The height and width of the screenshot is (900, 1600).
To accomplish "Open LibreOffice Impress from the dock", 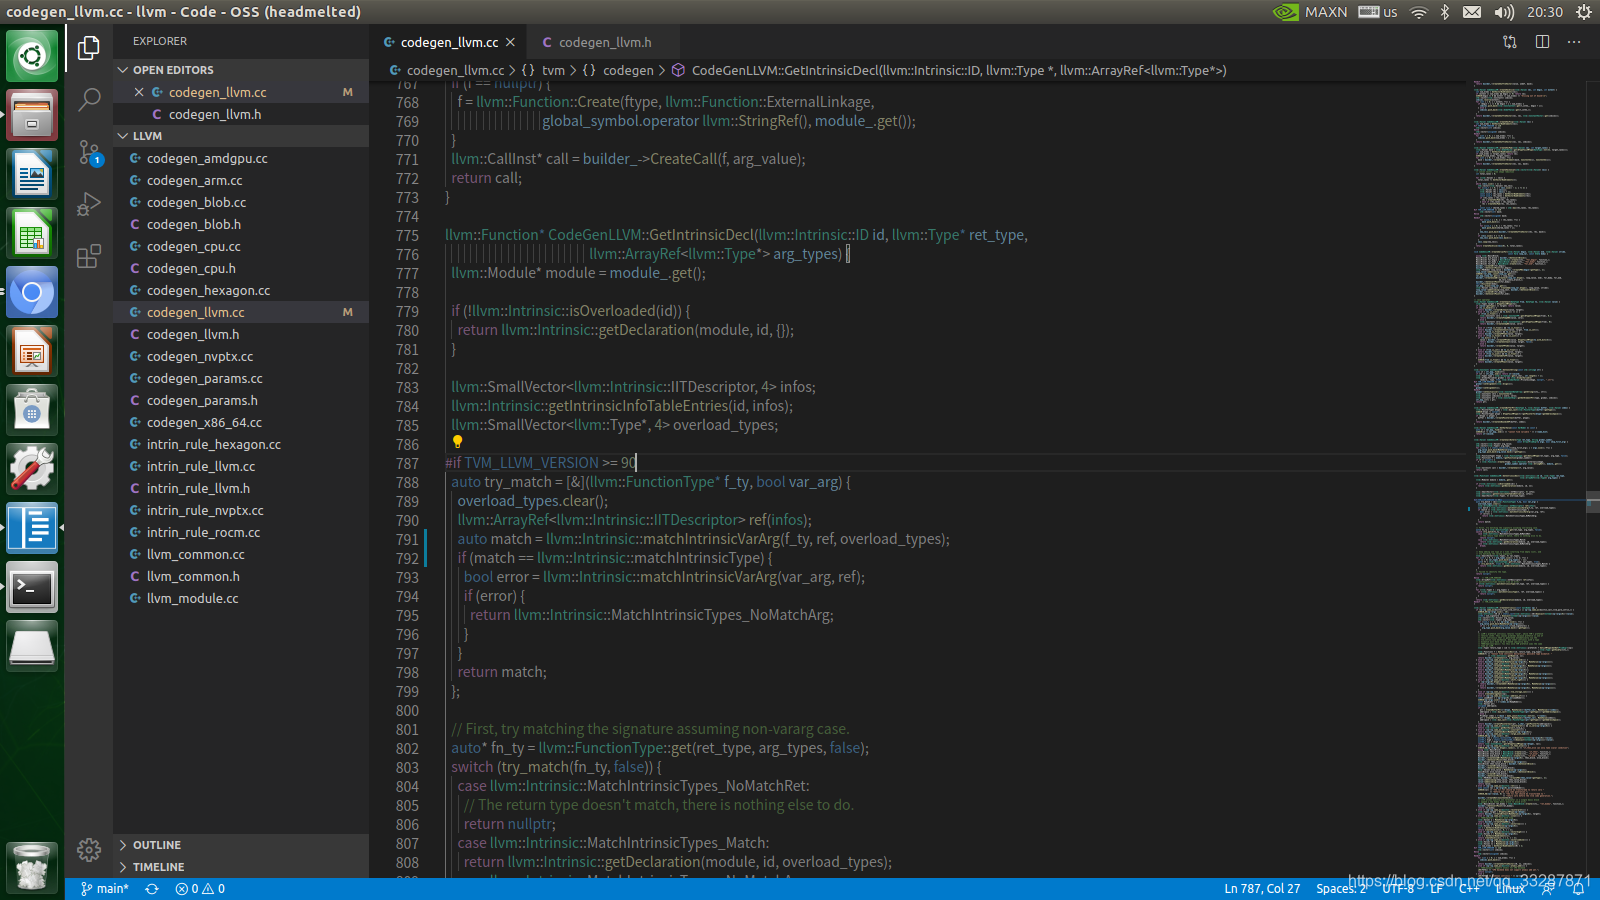I will (32, 351).
